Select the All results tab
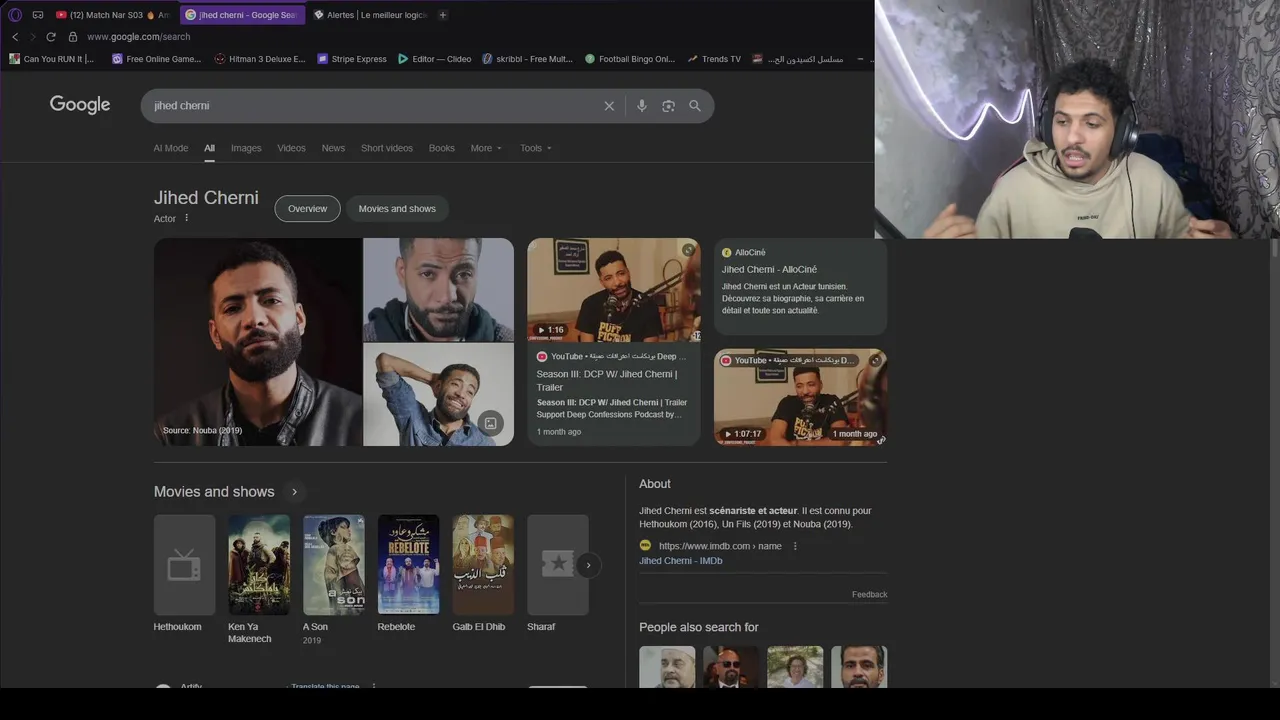The height and width of the screenshot is (720, 1280). click(x=210, y=148)
